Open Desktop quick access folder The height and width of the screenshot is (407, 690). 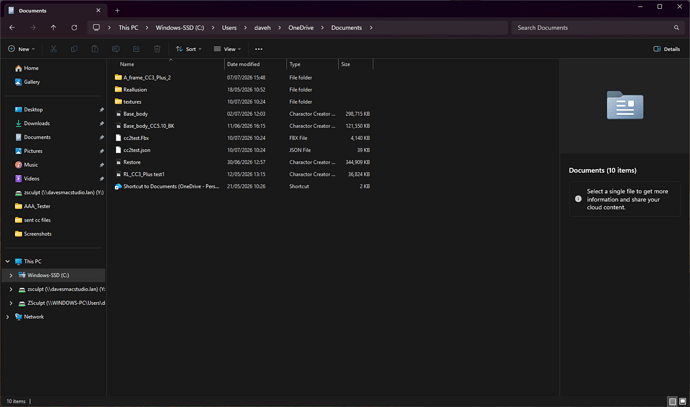point(29,110)
